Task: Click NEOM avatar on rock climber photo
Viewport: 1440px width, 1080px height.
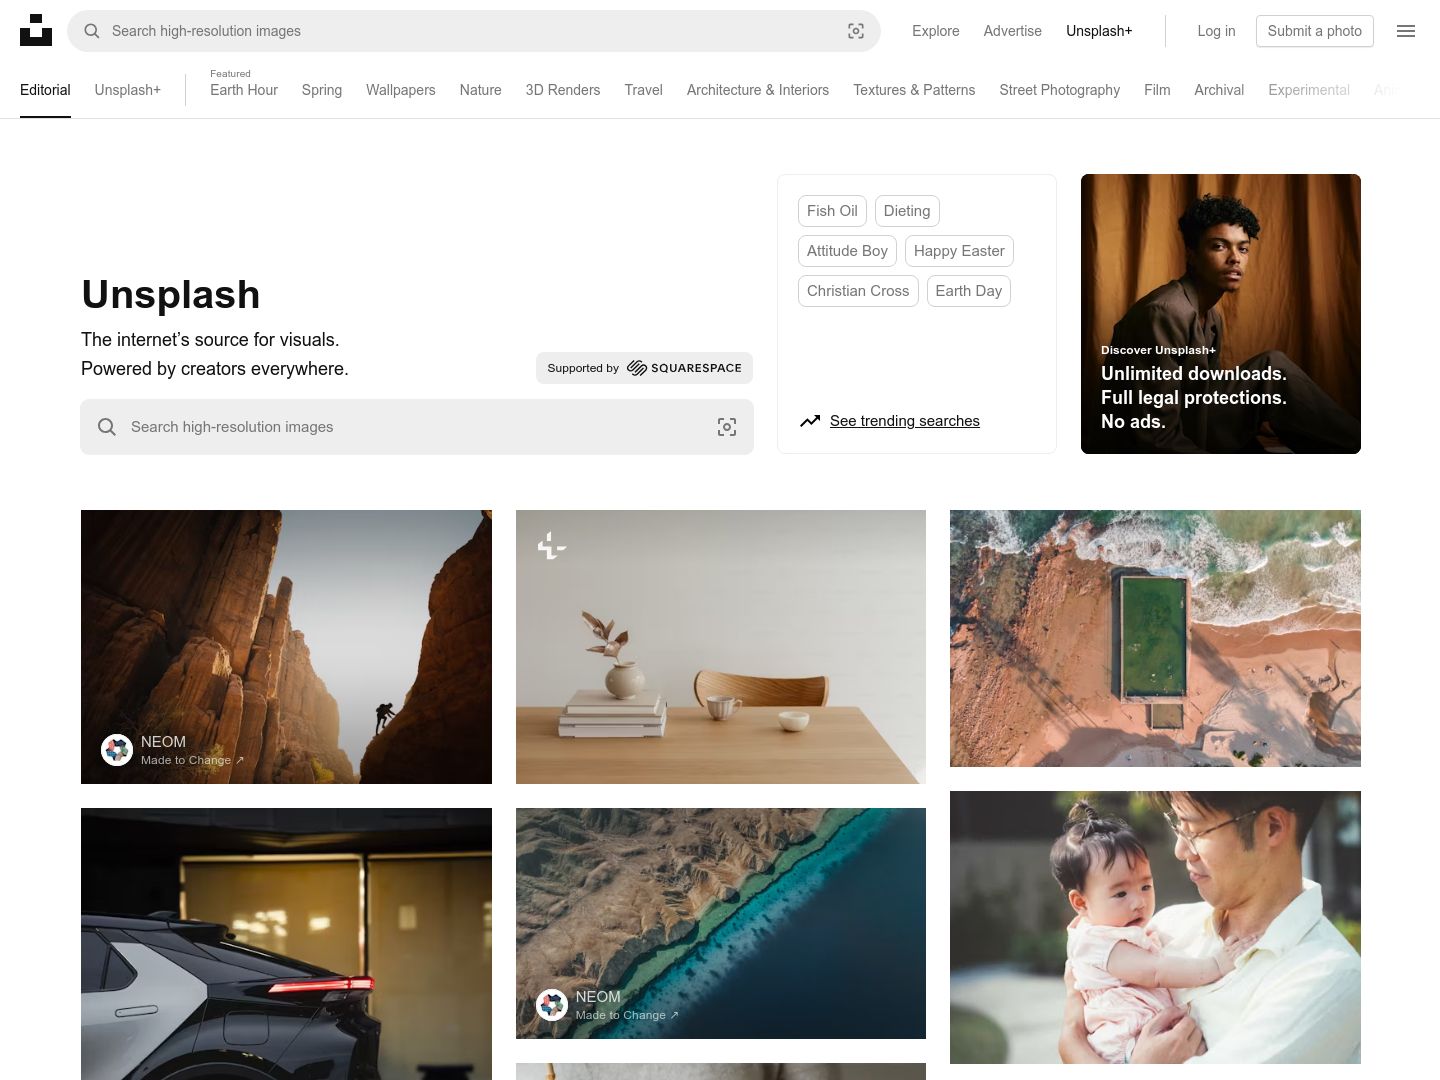Action: pyautogui.click(x=117, y=750)
